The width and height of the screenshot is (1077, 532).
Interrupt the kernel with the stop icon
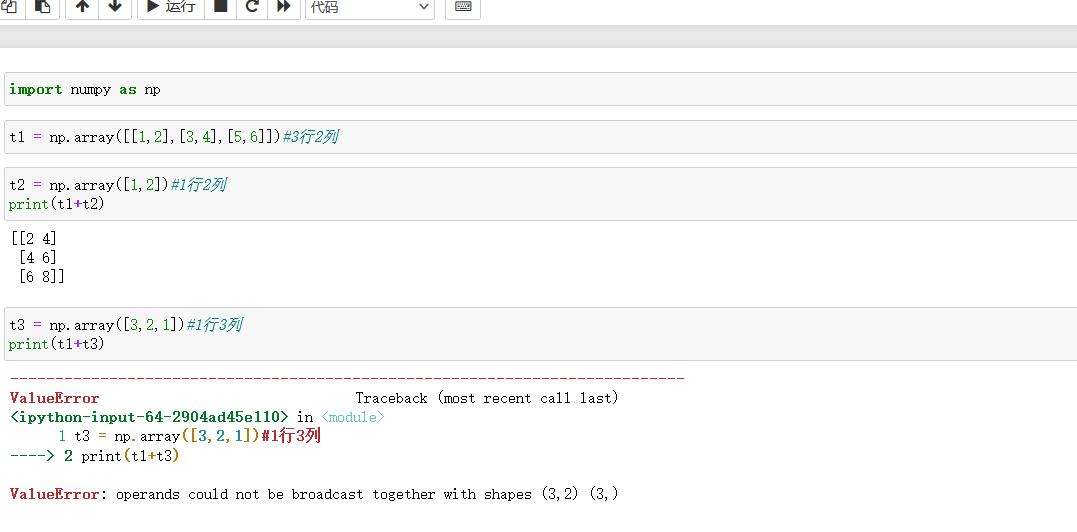220,7
